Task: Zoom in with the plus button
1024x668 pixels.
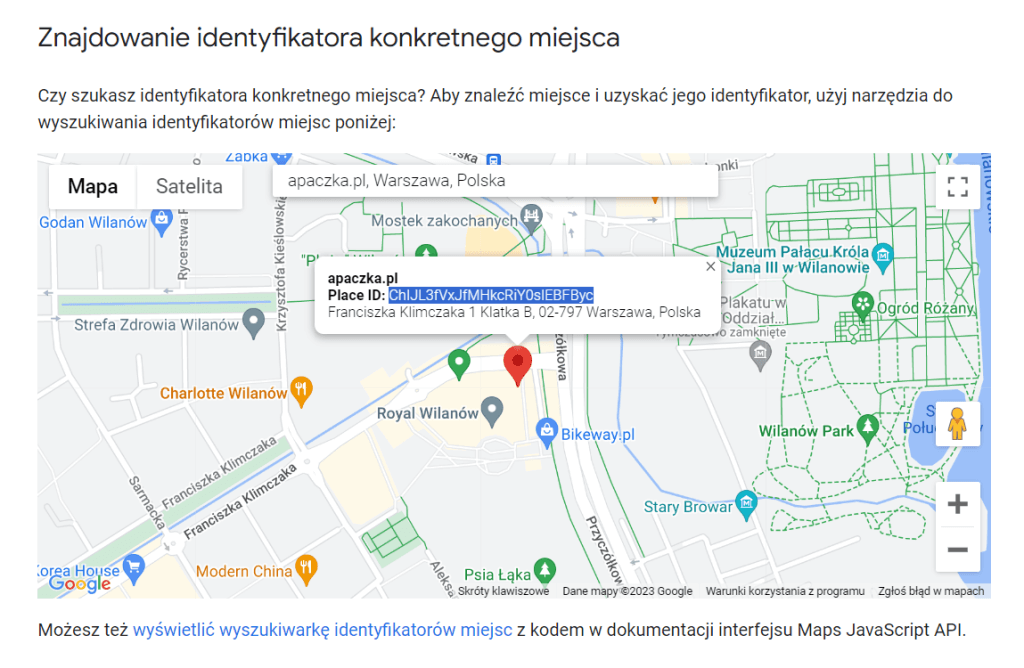Action: [957, 504]
